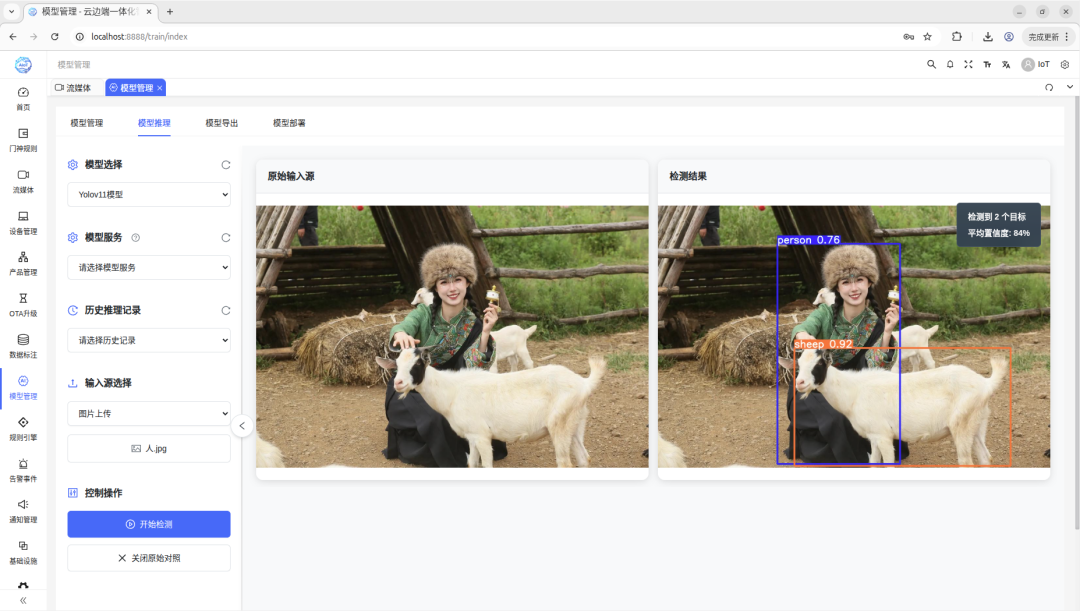Open 数据标注 data labeling in sidebar

click(x=23, y=345)
